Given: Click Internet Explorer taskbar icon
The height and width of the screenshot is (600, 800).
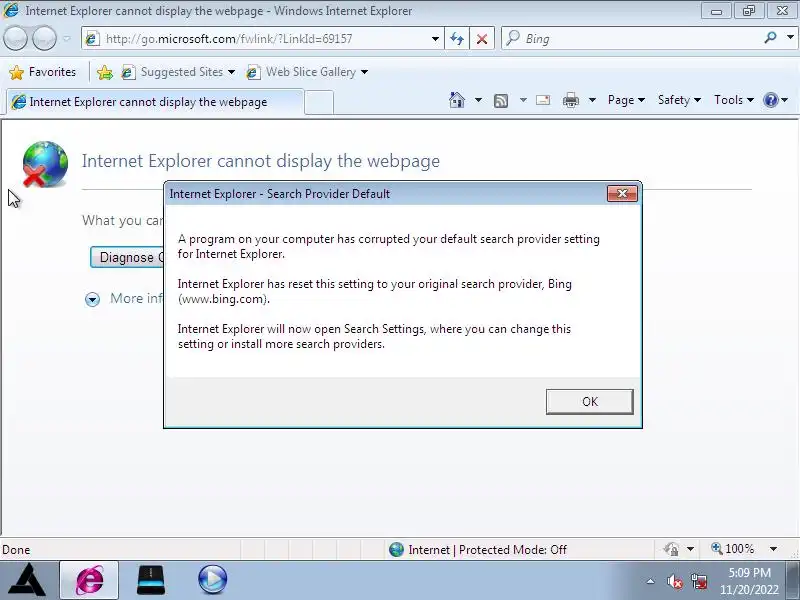Looking at the screenshot, I should tap(89, 580).
